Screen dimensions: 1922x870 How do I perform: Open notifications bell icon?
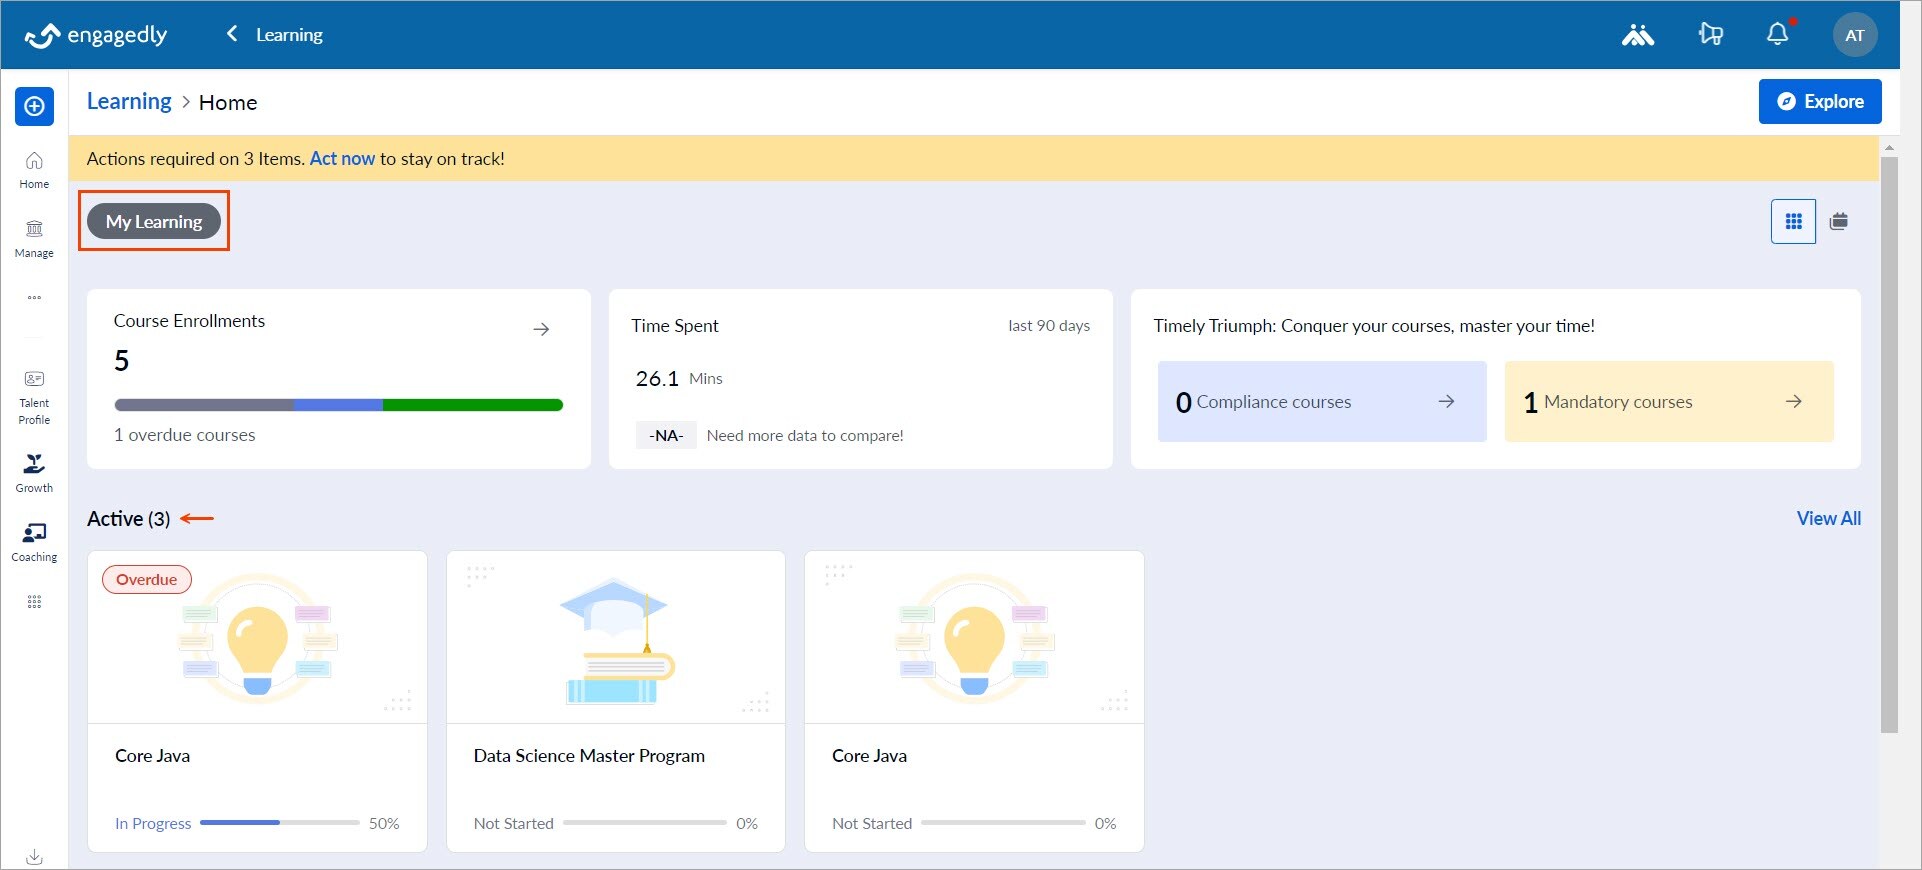tap(1777, 35)
